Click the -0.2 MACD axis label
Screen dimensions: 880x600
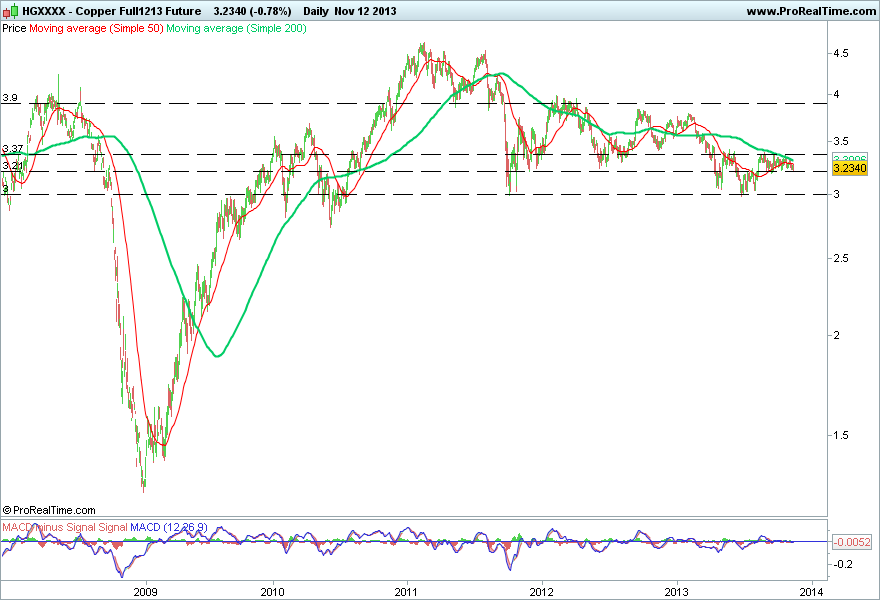coord(842,564)
